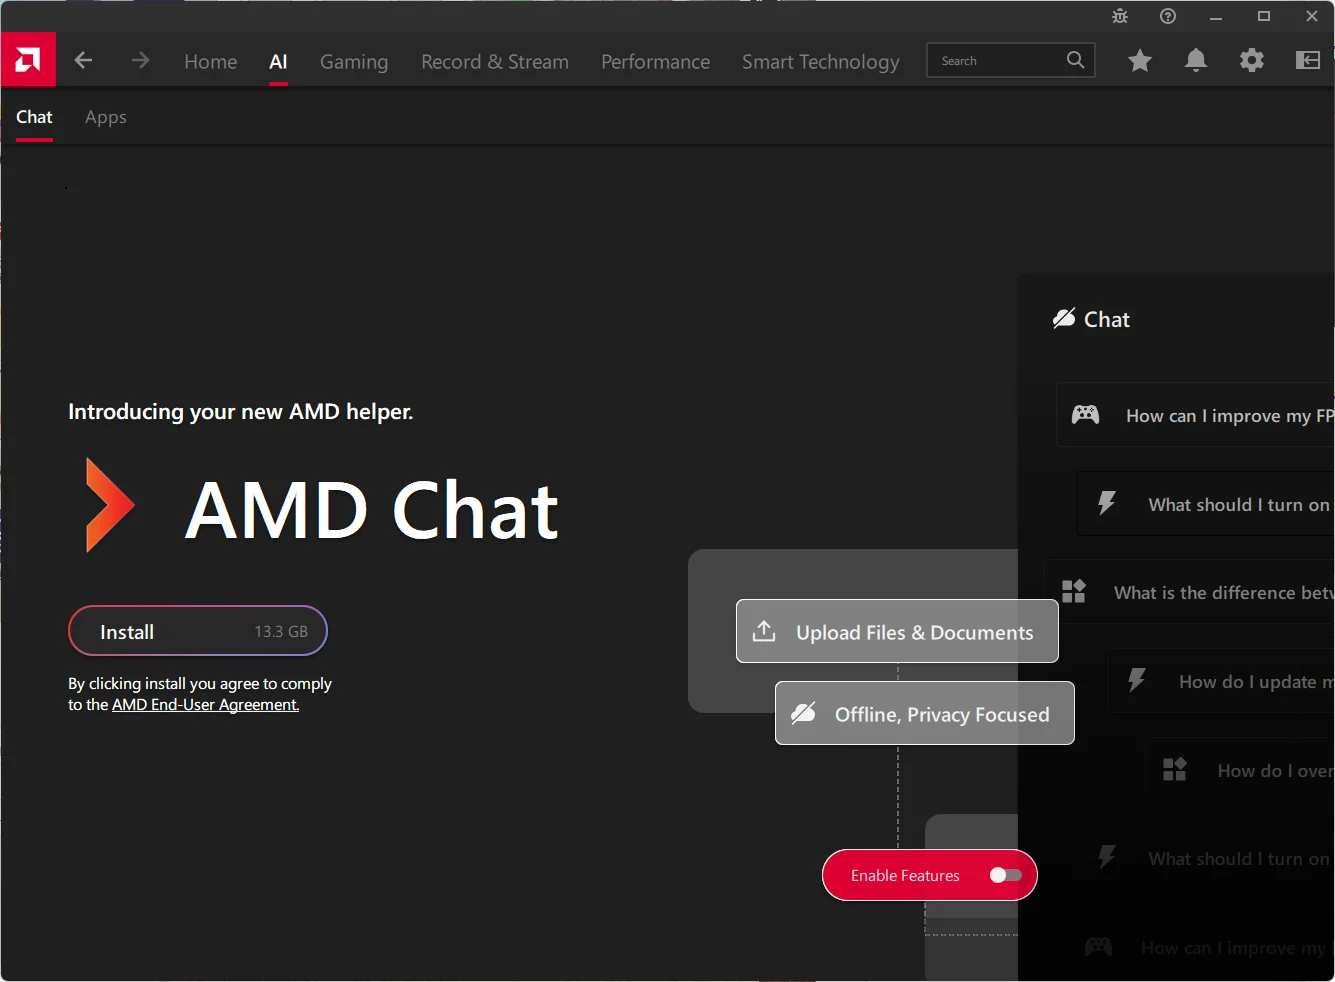The width and height of the screenshot is (1335, 982).
Task: Open settings gear icon
Action: [1252, 61]
